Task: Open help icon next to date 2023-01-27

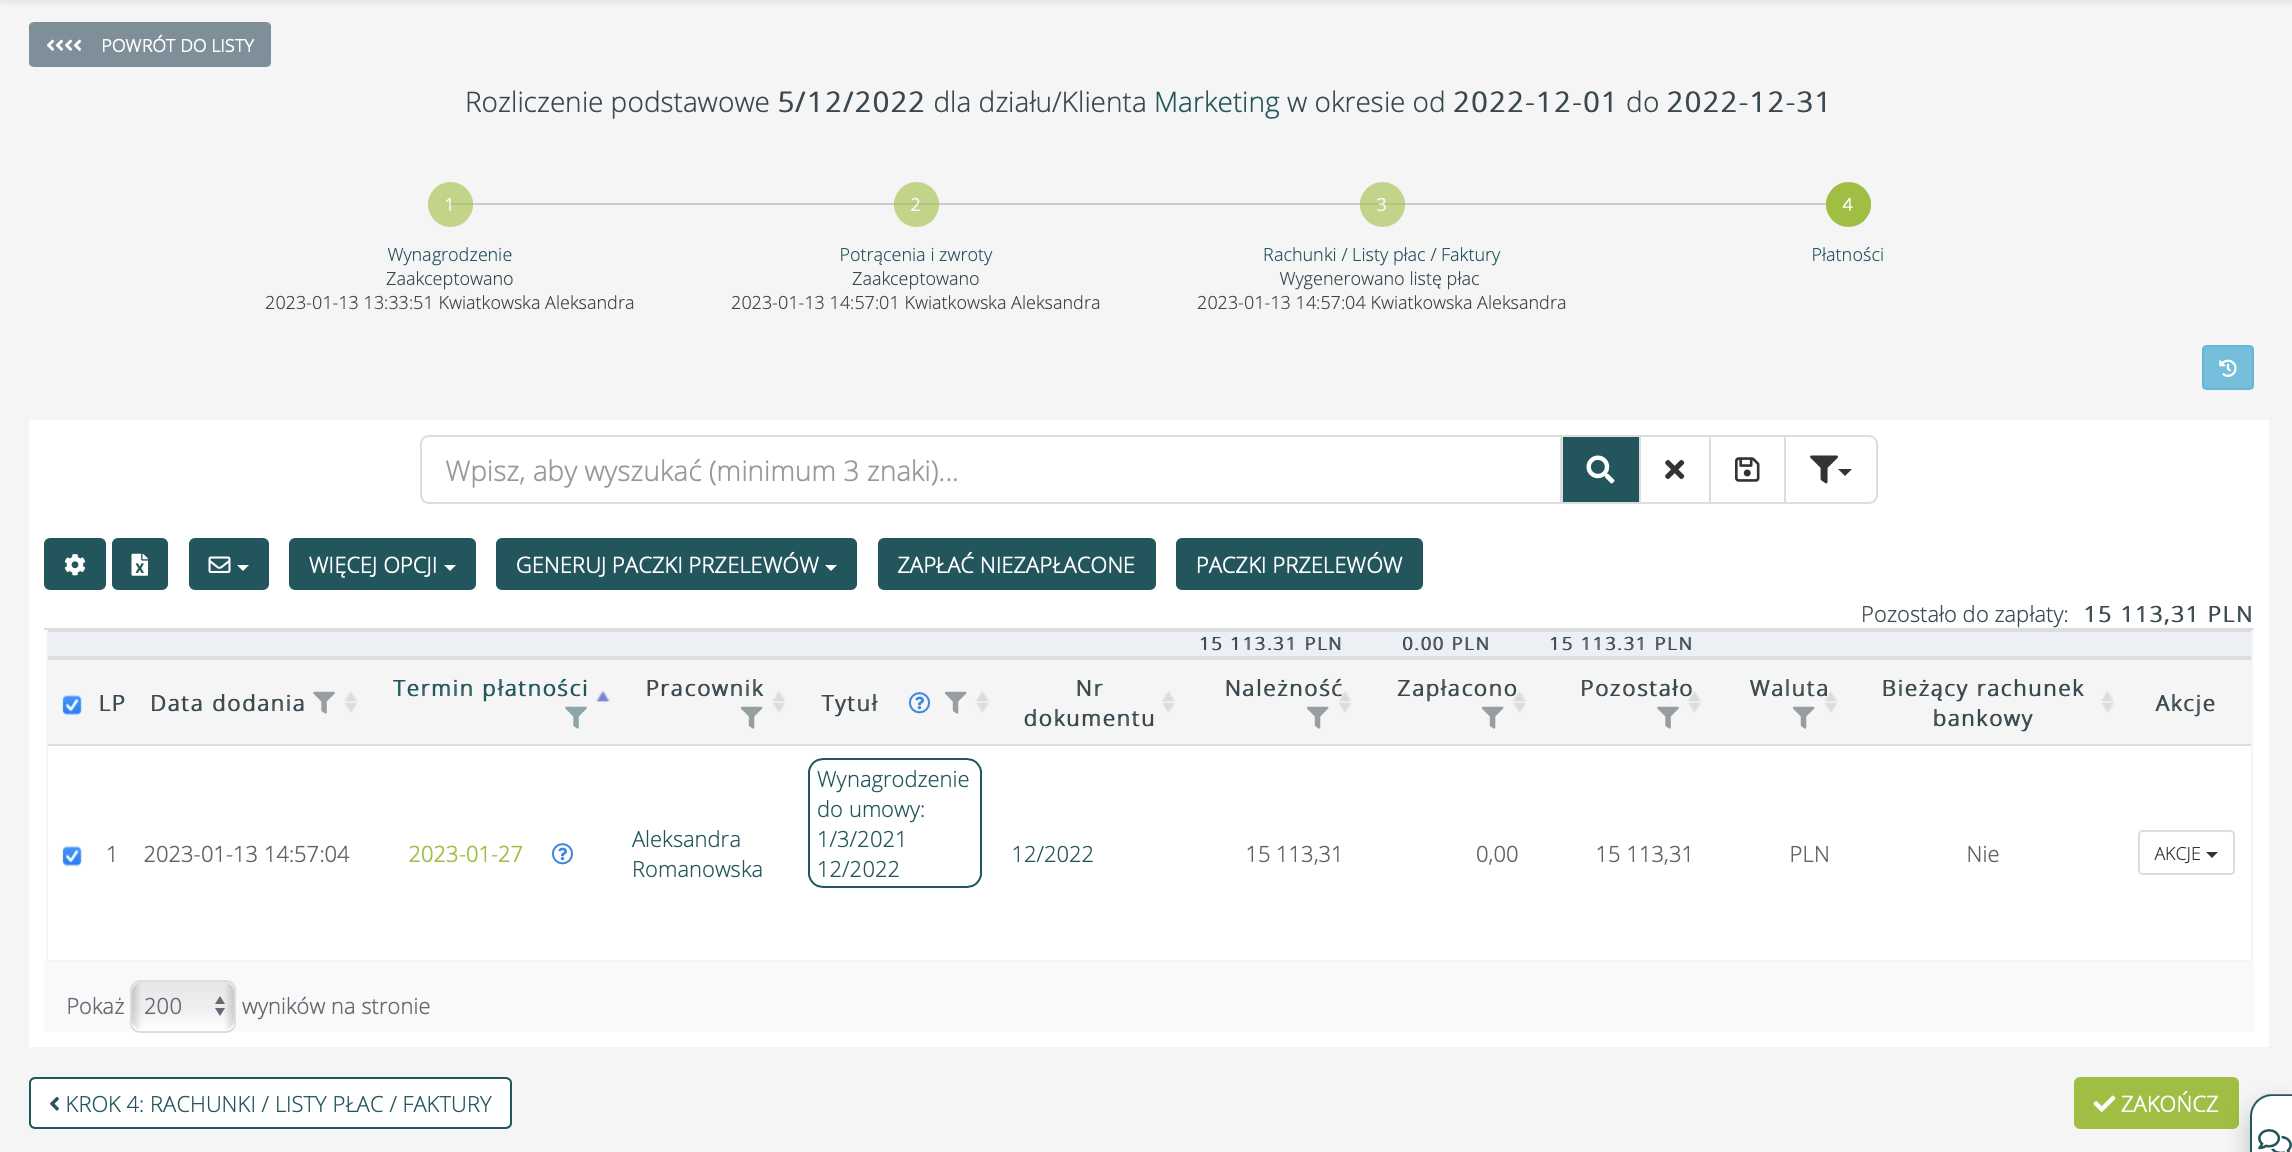Action: [562, 854]
